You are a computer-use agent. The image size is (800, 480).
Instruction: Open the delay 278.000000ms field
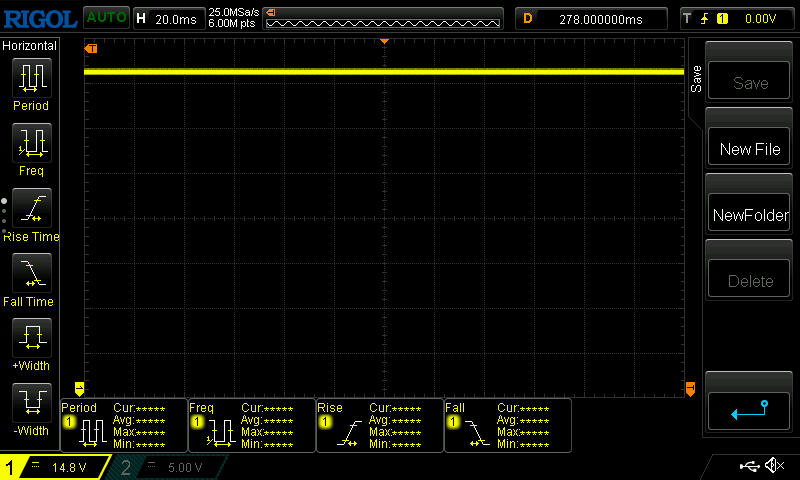592,18
